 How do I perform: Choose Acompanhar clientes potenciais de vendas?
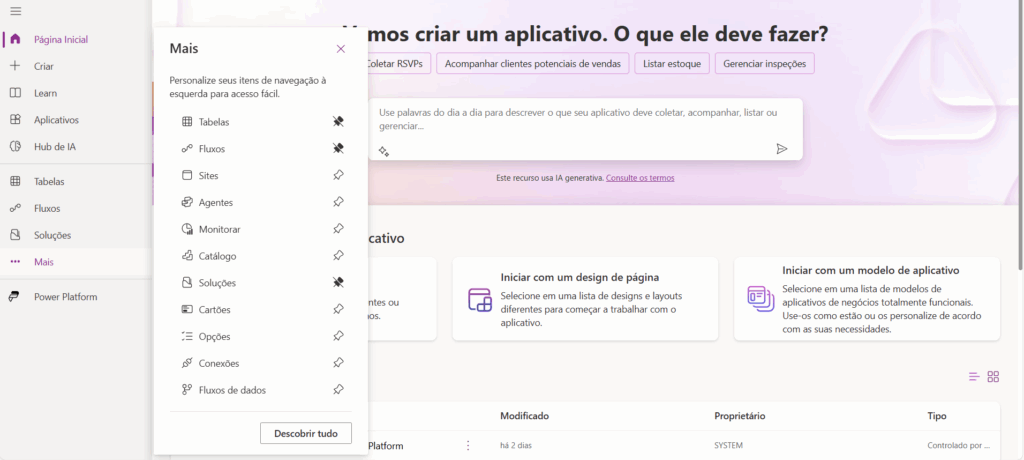click(533, 63)
